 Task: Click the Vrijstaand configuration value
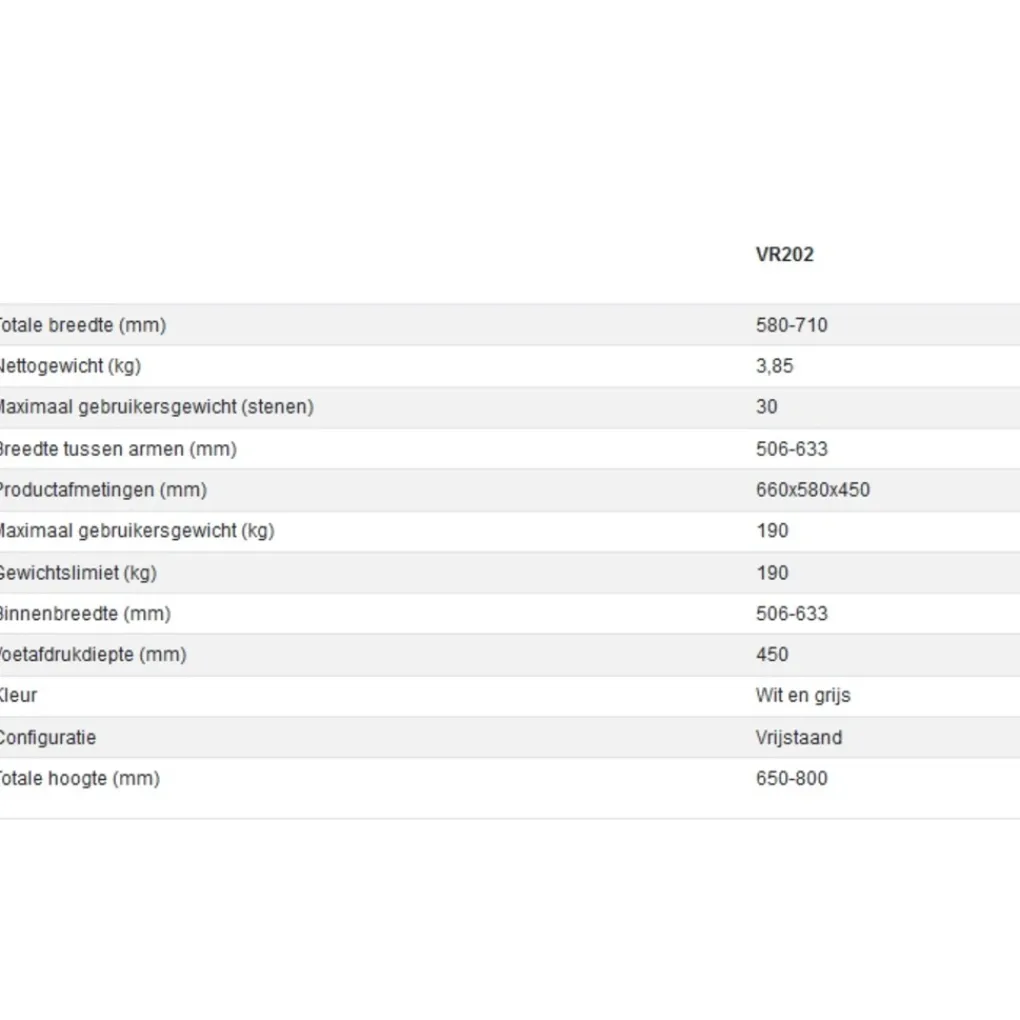coord(799,738)
